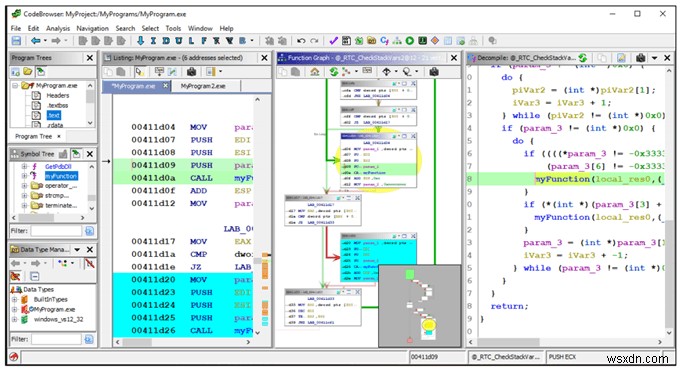The width and height of the screenshot is (680, 369).
Task: Re-decompile with green refresh icon
Action: pos(582,58)
